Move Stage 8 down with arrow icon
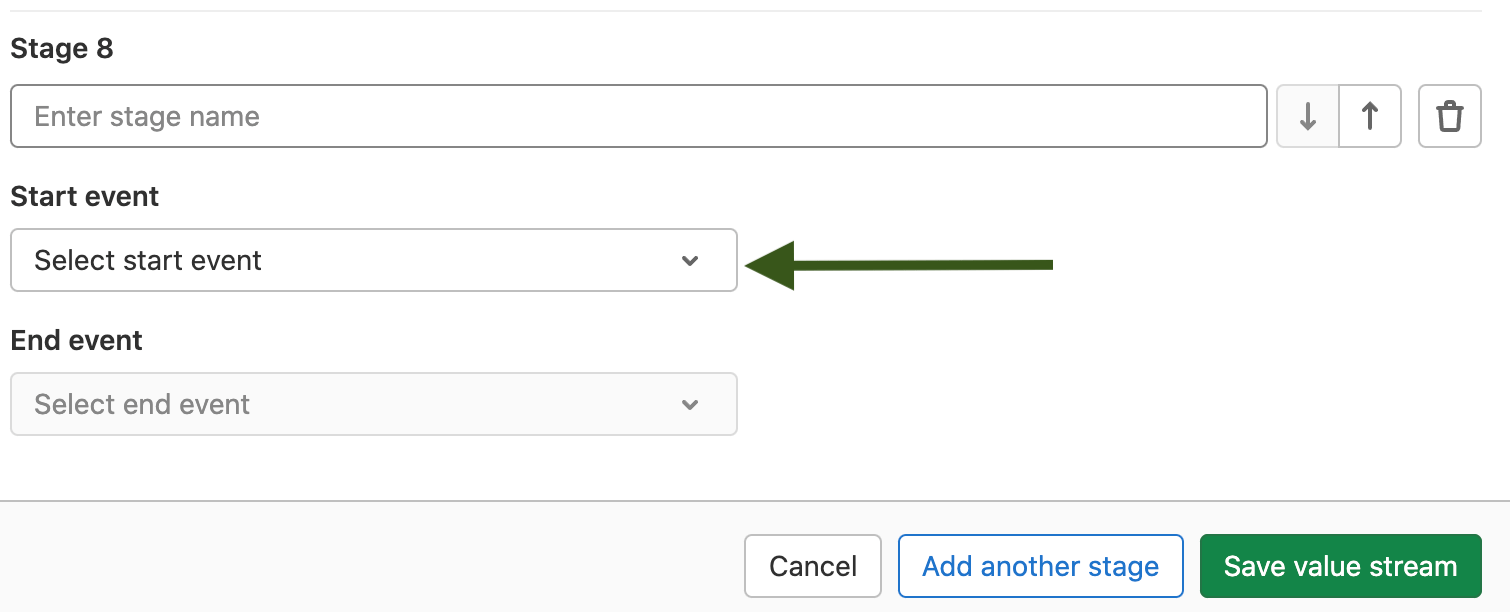This screenshot has width=1510, height=612. [x=1308, y=117]
